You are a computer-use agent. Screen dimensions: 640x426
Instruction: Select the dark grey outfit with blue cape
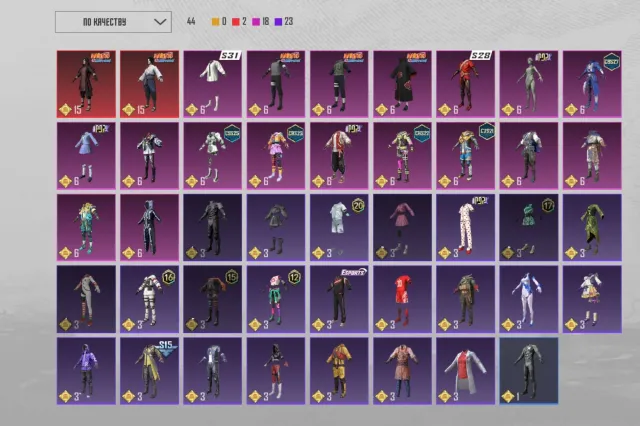coord(529,156)
